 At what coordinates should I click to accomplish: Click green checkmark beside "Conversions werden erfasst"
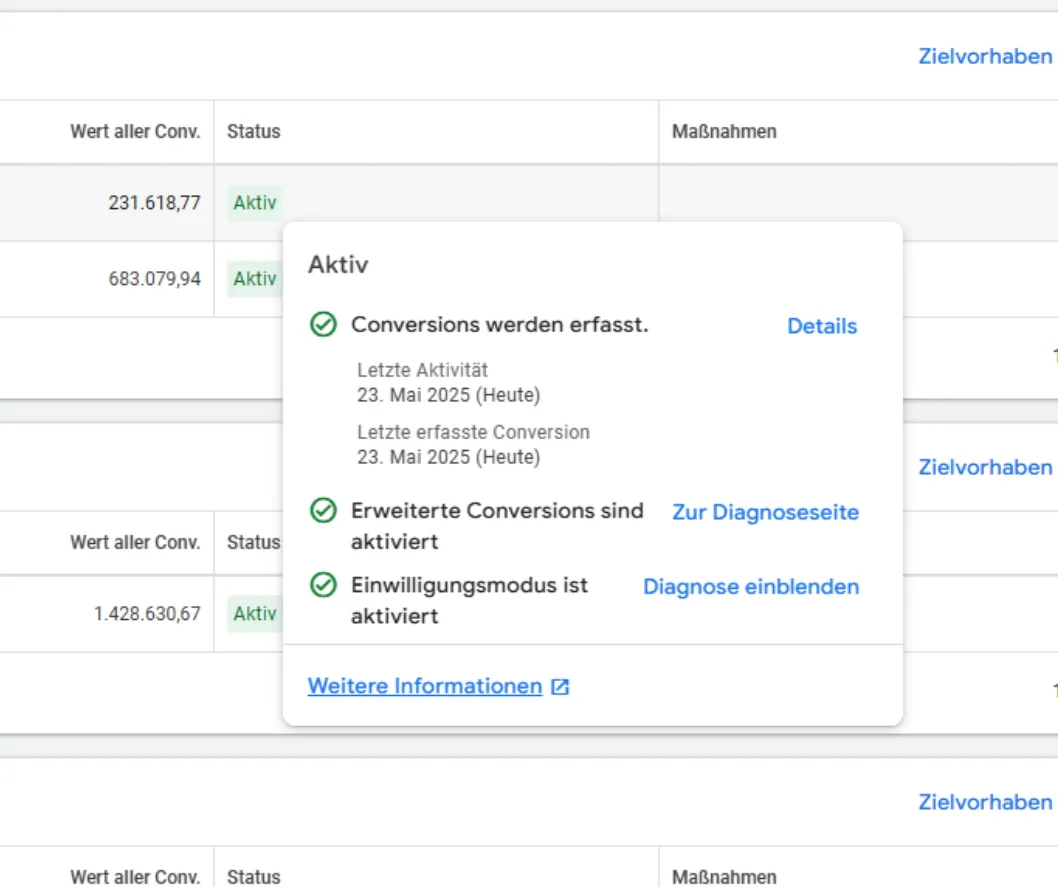tap(322, 325)
